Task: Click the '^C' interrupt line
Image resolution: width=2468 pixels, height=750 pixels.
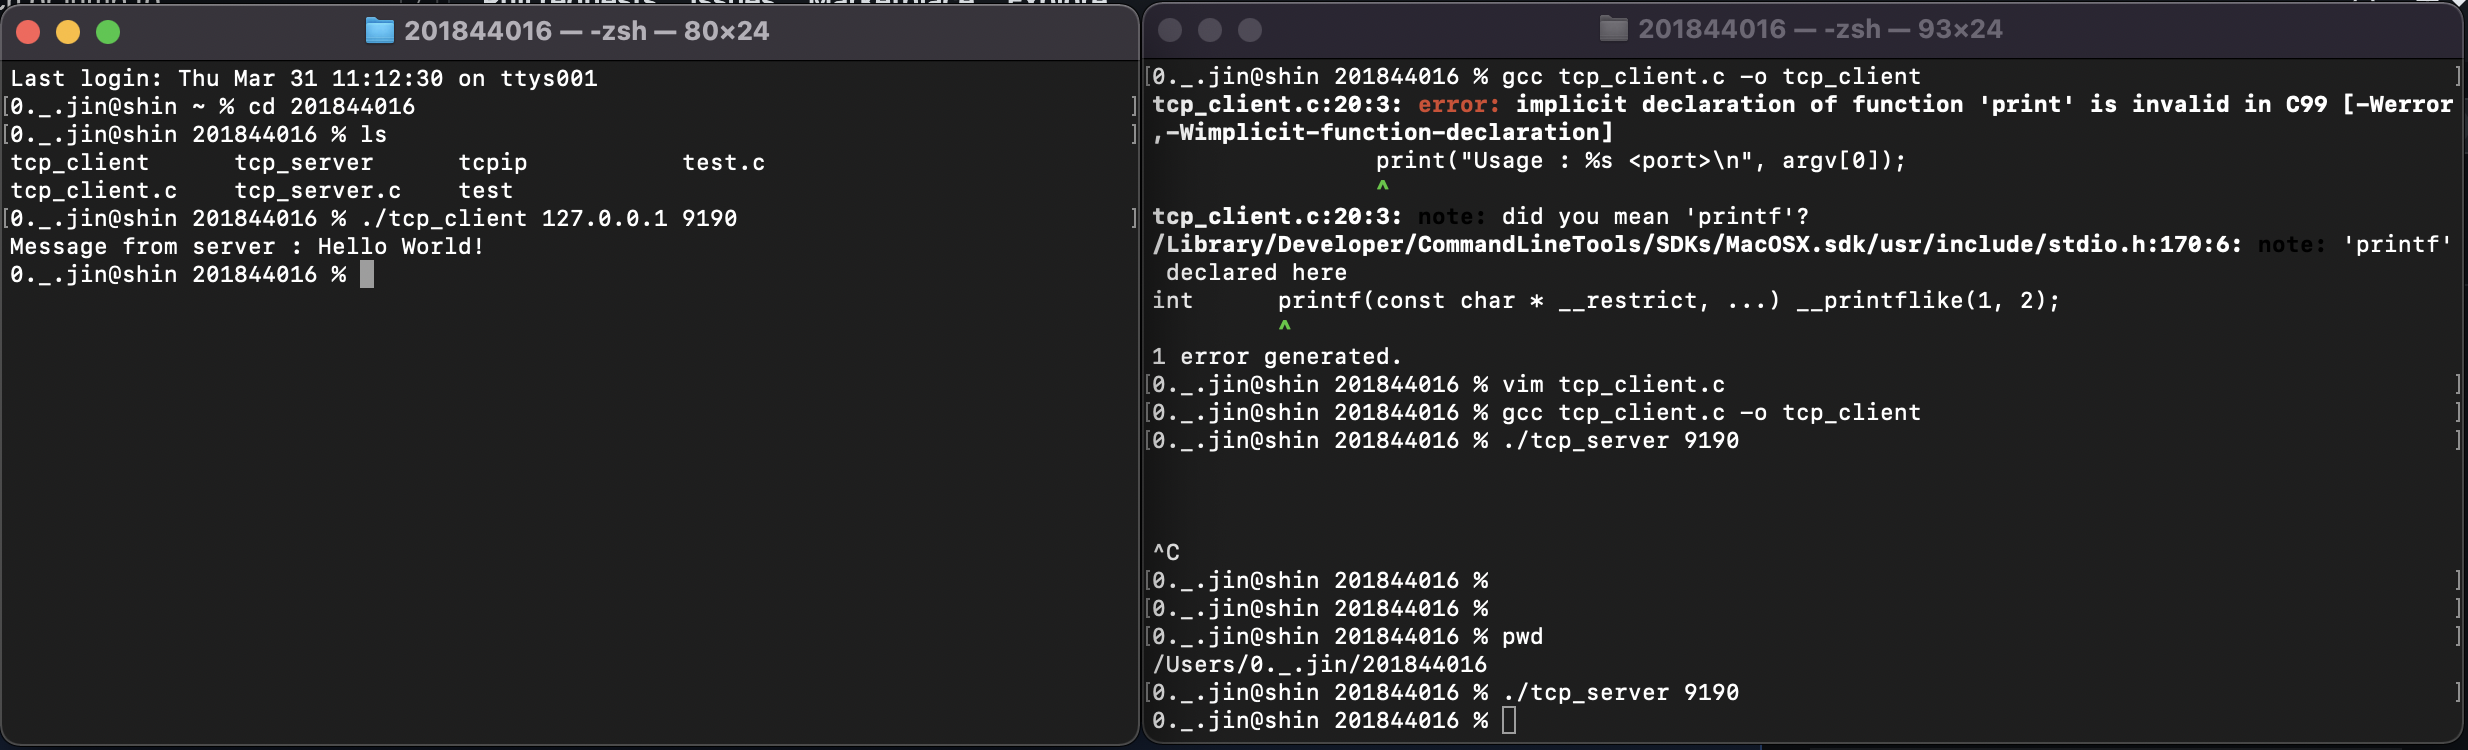Action: [1166, 552]
